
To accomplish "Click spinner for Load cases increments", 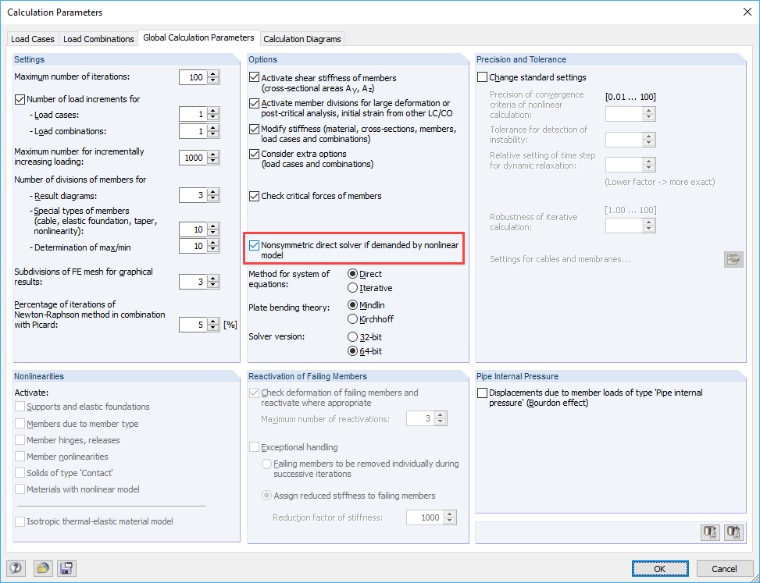I will click(213, 114).
